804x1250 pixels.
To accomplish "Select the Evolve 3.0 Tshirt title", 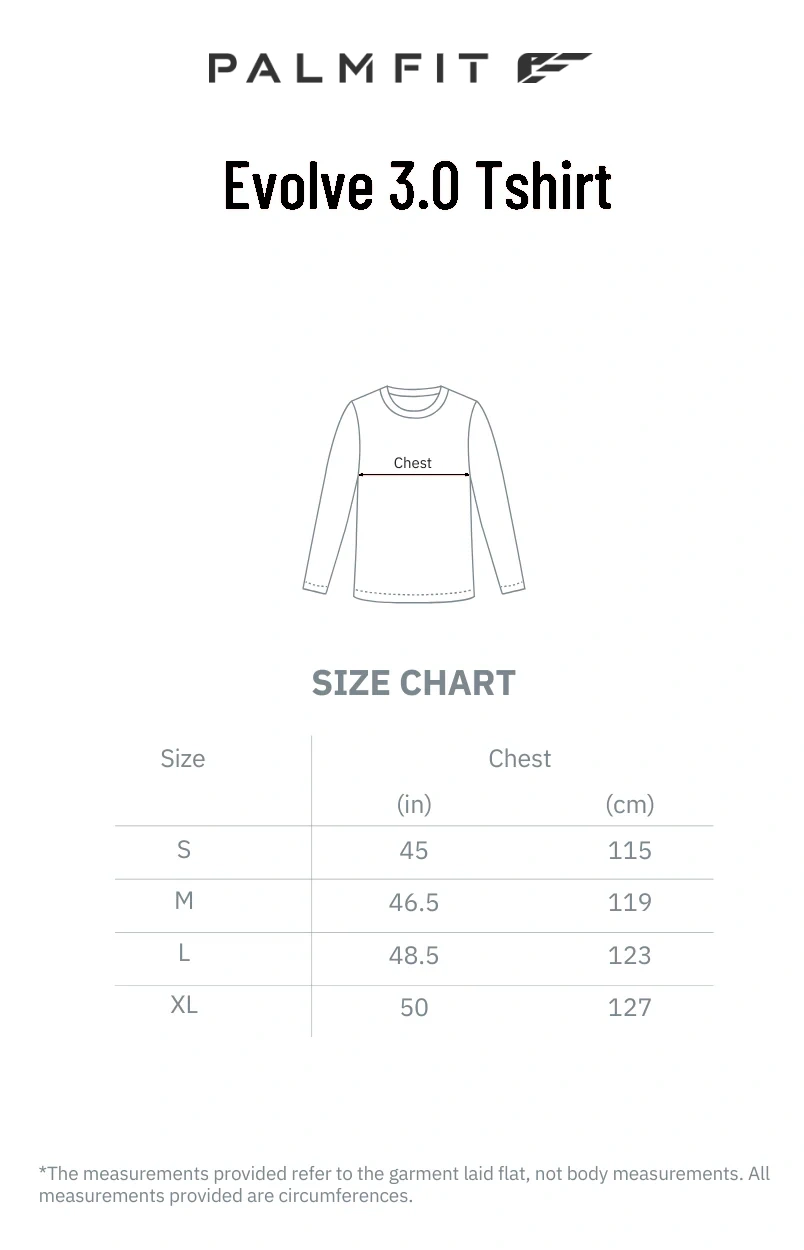I will 417,185.
